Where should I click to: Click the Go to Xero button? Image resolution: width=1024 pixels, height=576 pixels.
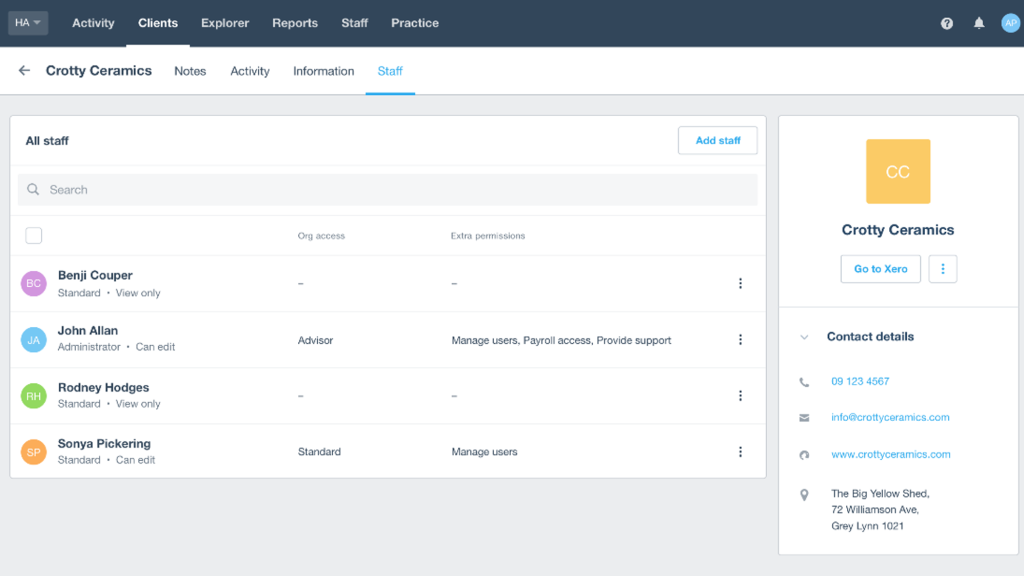coord(880,269)
